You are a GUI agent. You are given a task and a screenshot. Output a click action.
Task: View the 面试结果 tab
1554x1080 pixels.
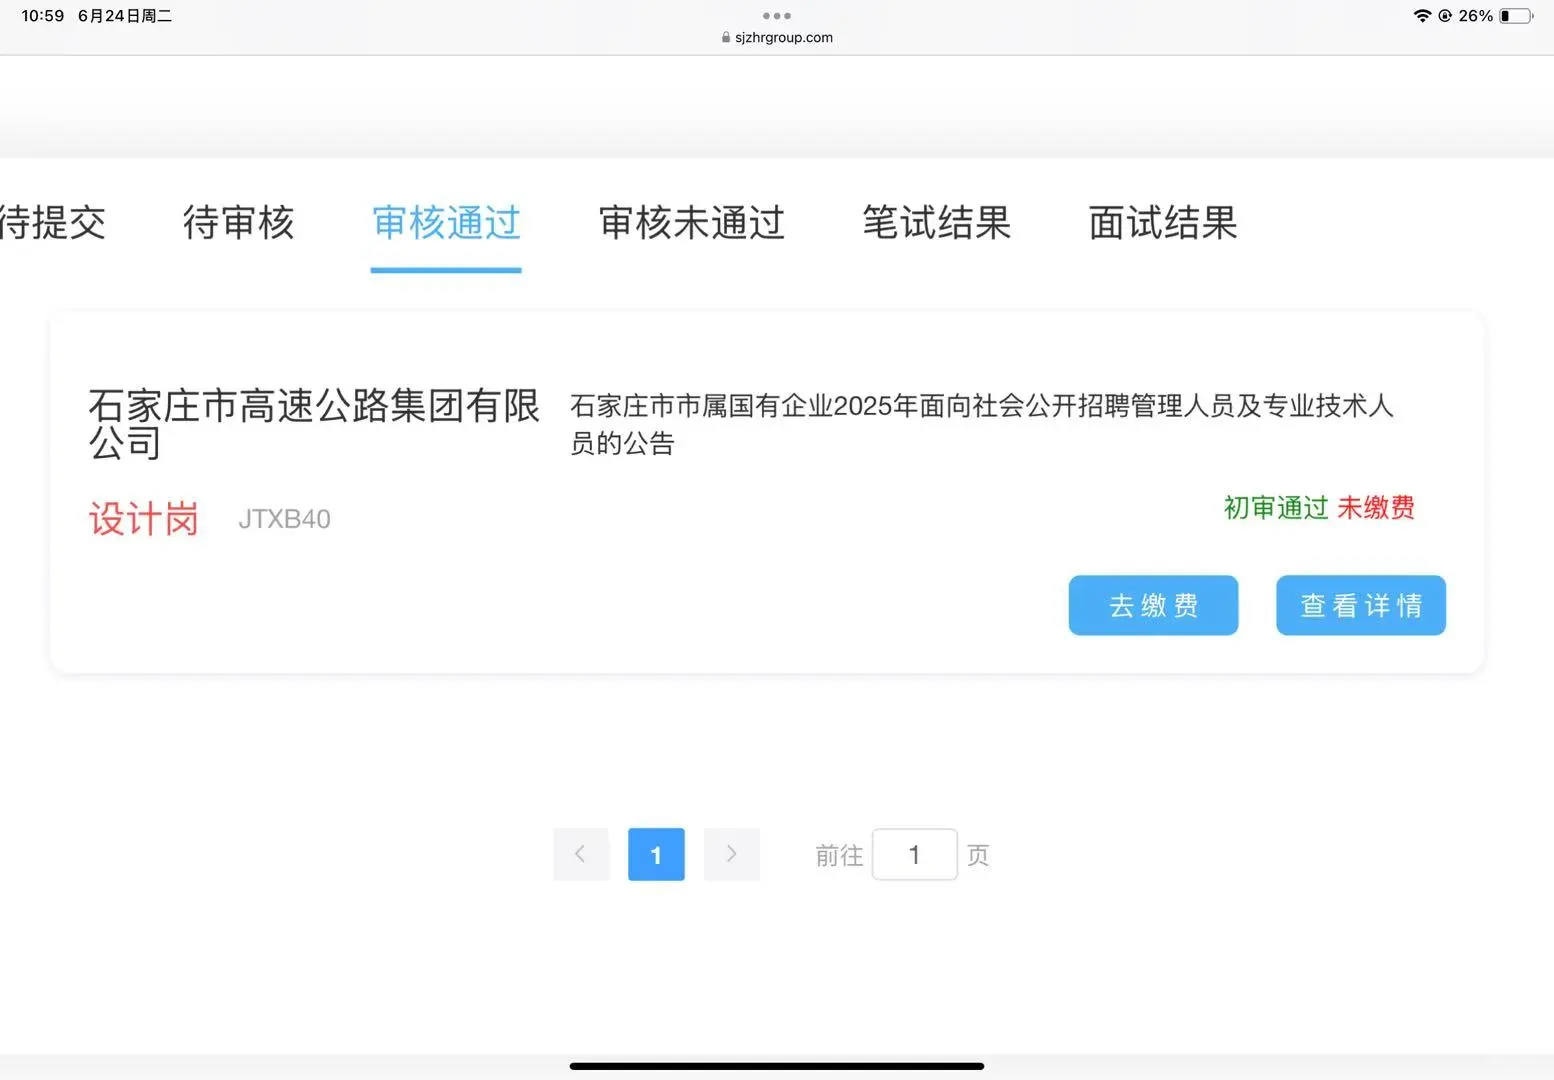1163,222
